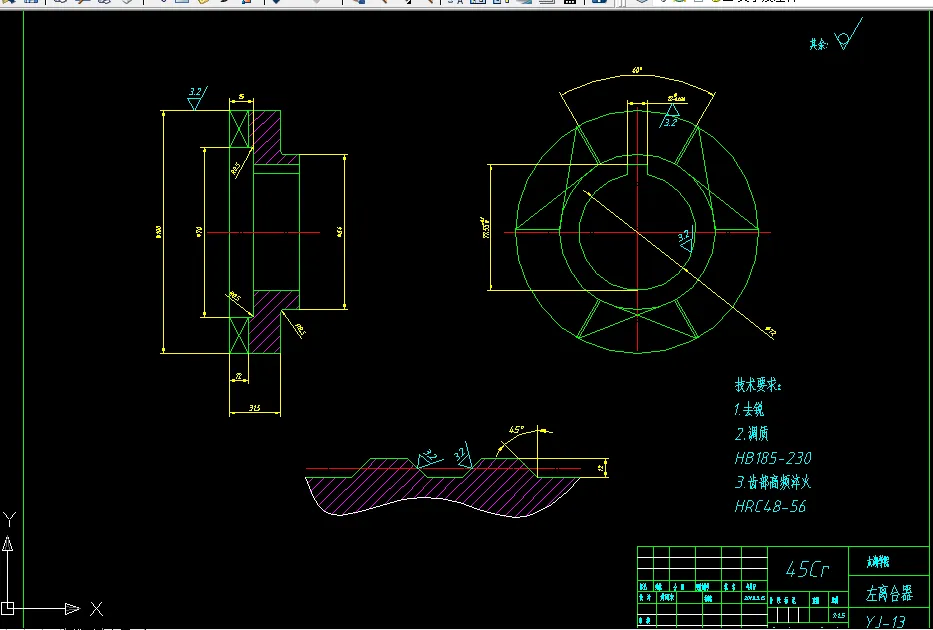Click the 技术要求 heading text
Image resolution: width=933 pixels, height=630 pixels.
coord(757,385)
